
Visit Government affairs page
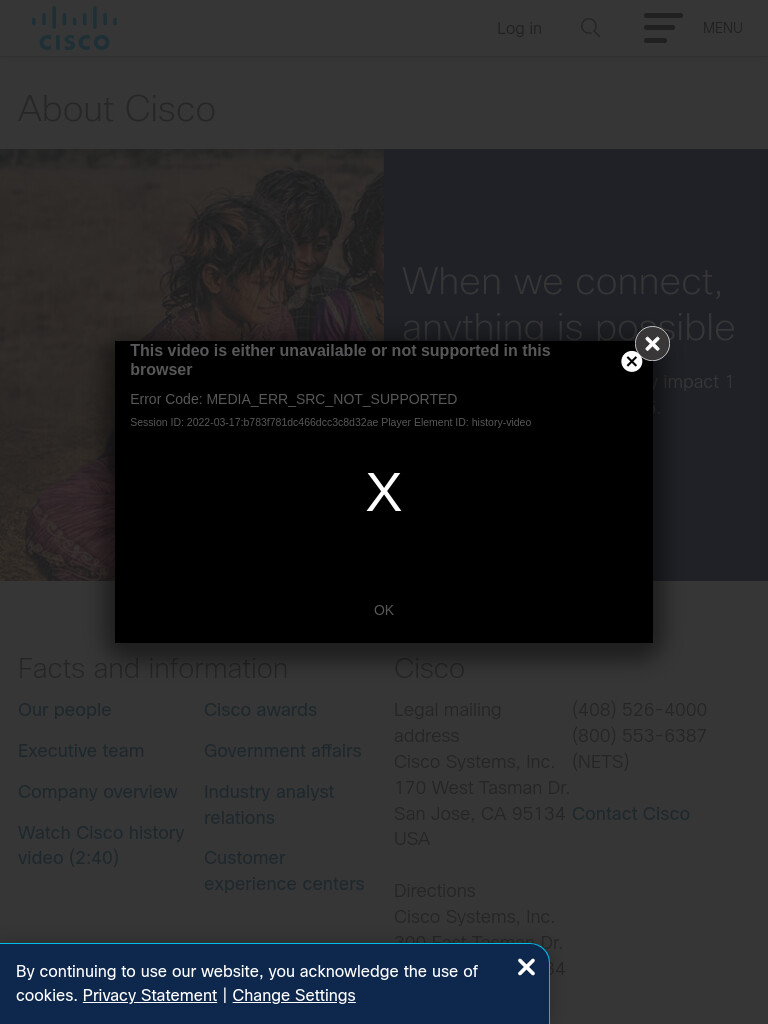point(283,751)
